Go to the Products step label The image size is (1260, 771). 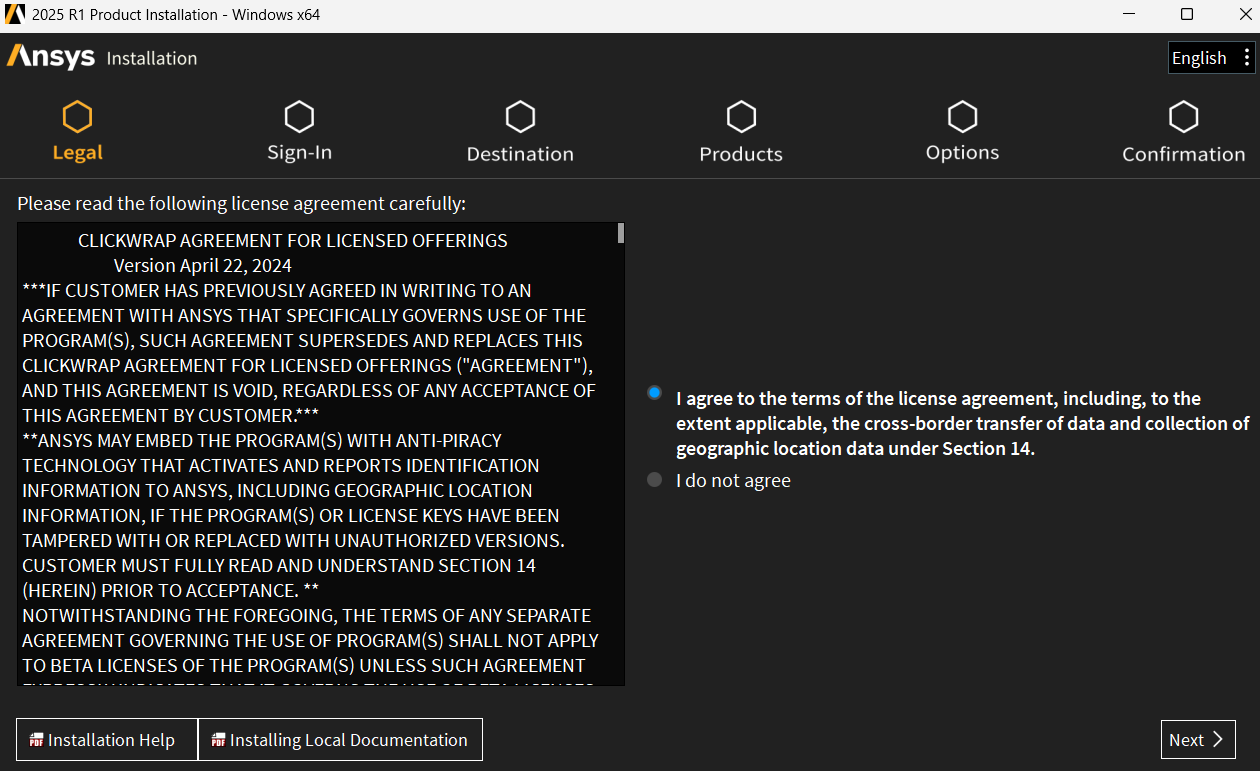tap(741, 154)
